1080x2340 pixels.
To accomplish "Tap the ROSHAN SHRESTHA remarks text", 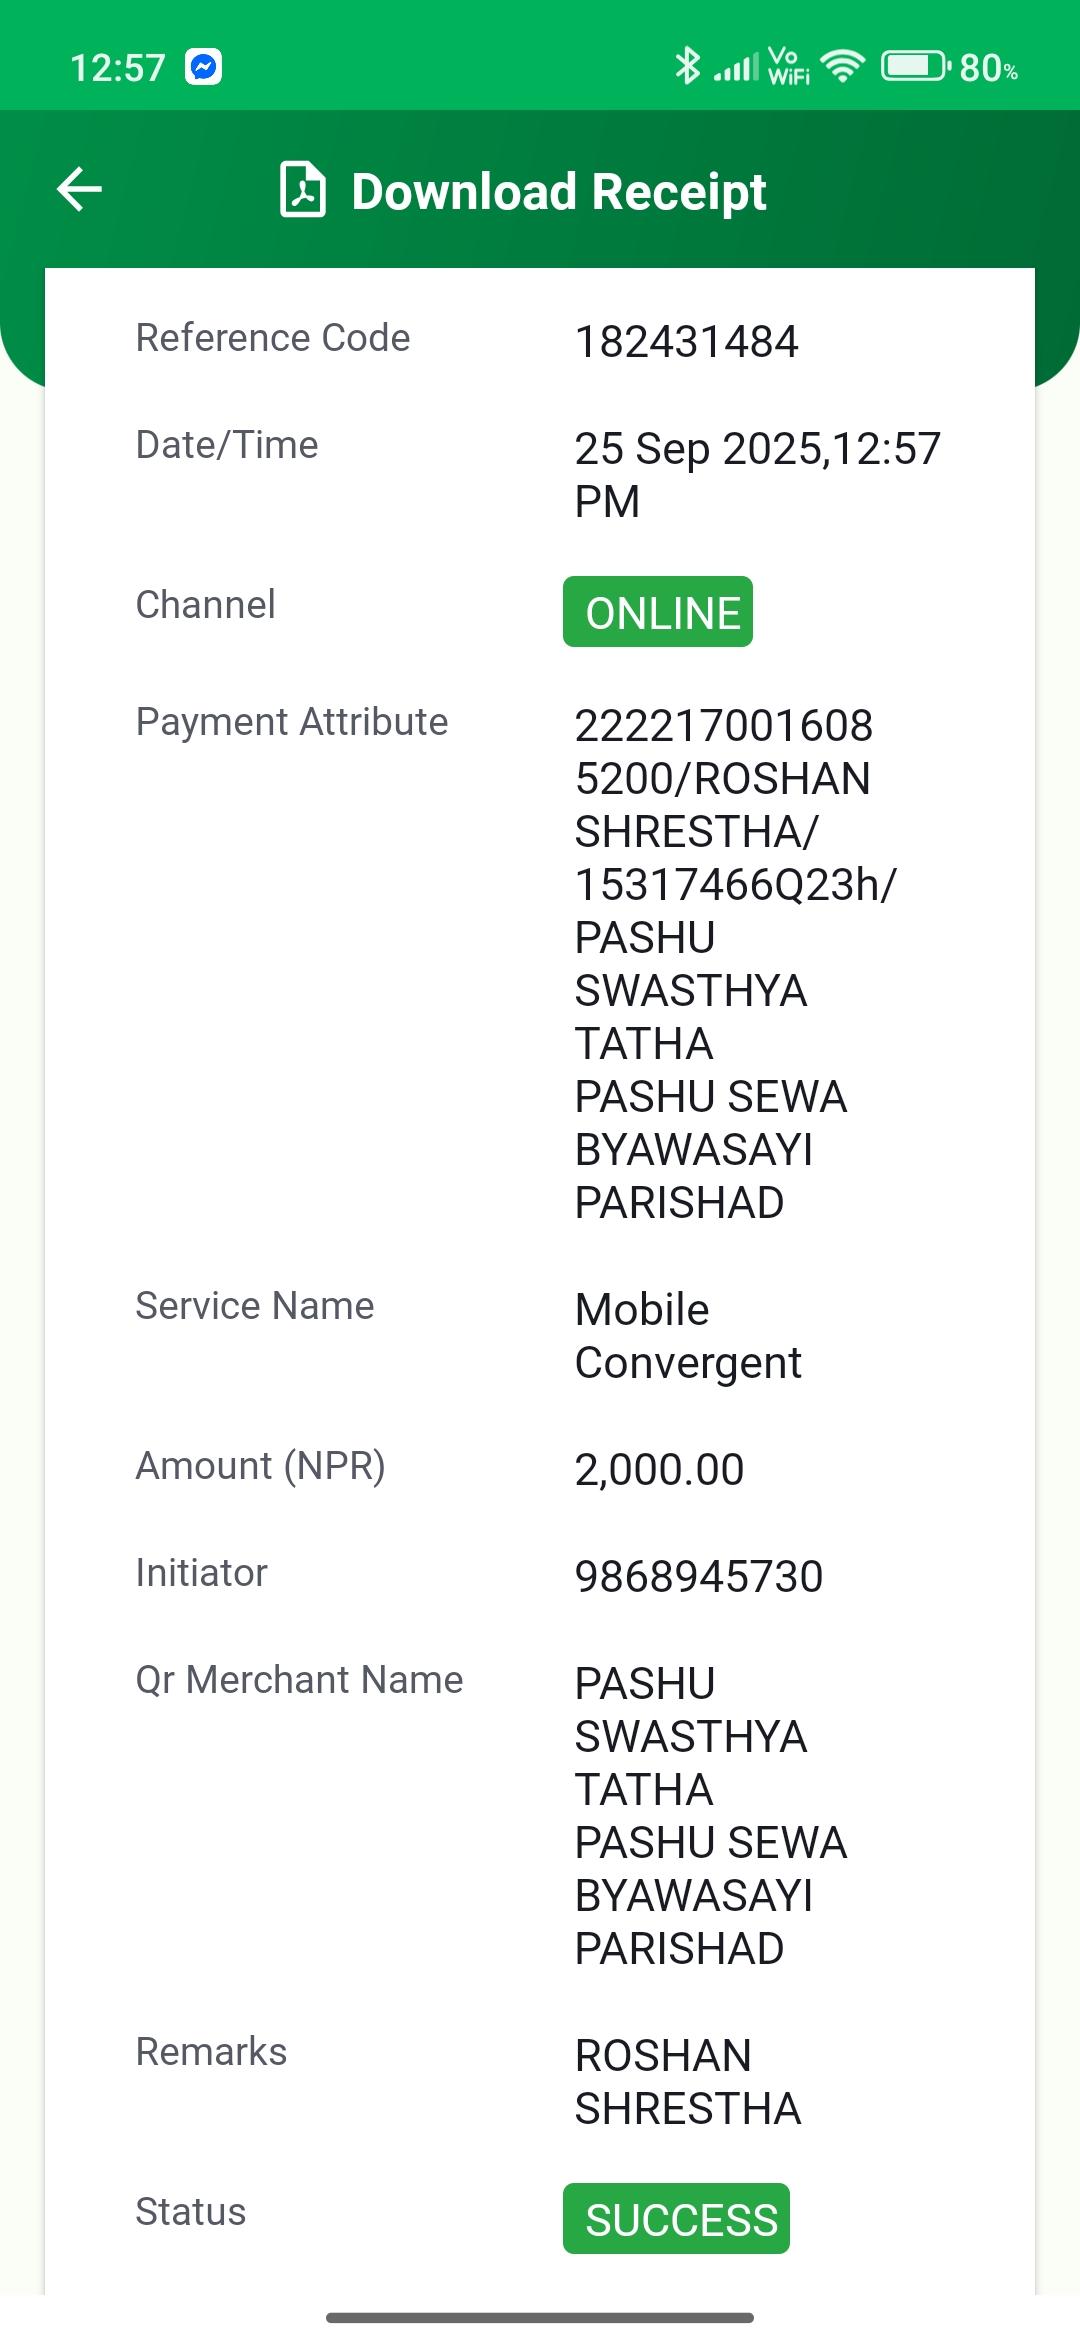I will (688, 2082).
